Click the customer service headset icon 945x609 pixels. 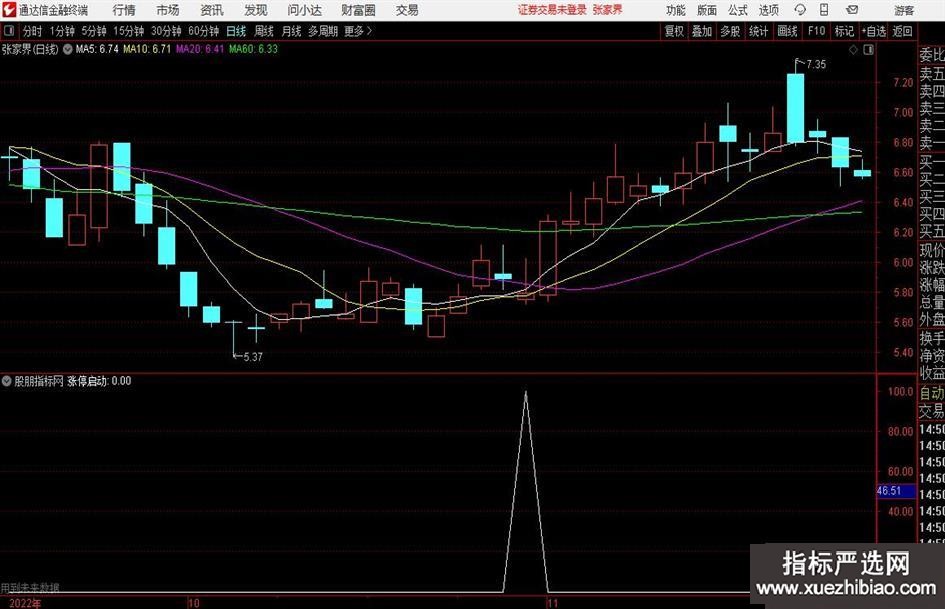coord(800,10)
